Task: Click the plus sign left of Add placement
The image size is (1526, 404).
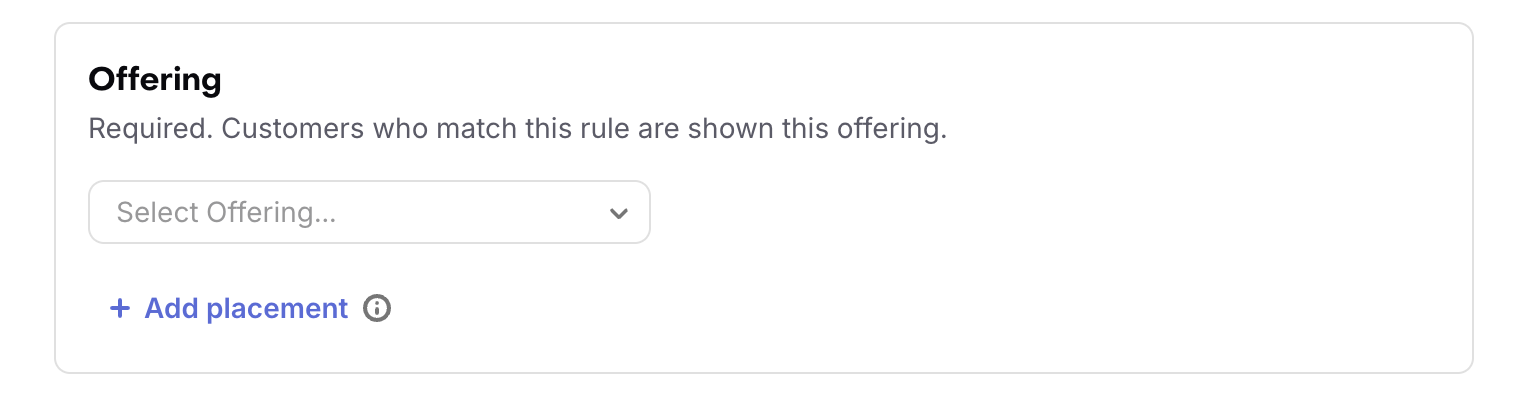Action: pos(120,309)
